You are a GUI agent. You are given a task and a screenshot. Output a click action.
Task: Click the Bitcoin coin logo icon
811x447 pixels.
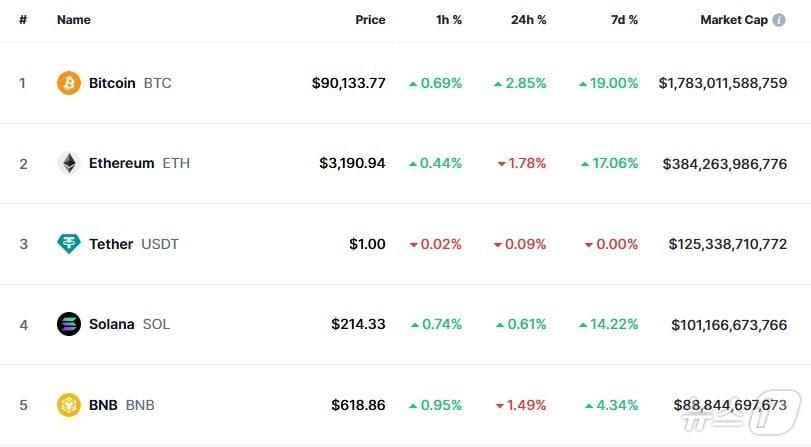69,83
